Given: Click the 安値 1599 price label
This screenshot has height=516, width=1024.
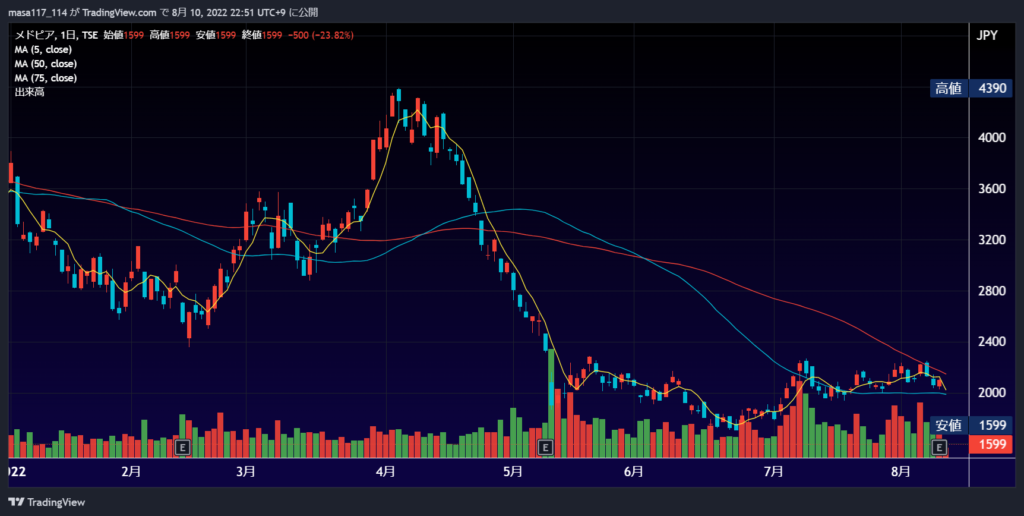Looking at the screenshot, I should 972,425.
